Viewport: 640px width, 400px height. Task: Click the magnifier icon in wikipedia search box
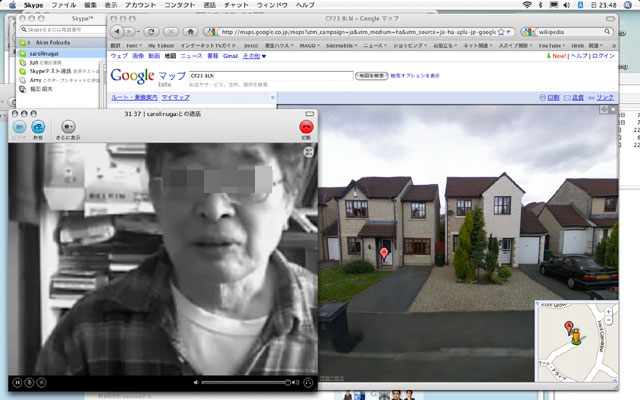[607, 31]
